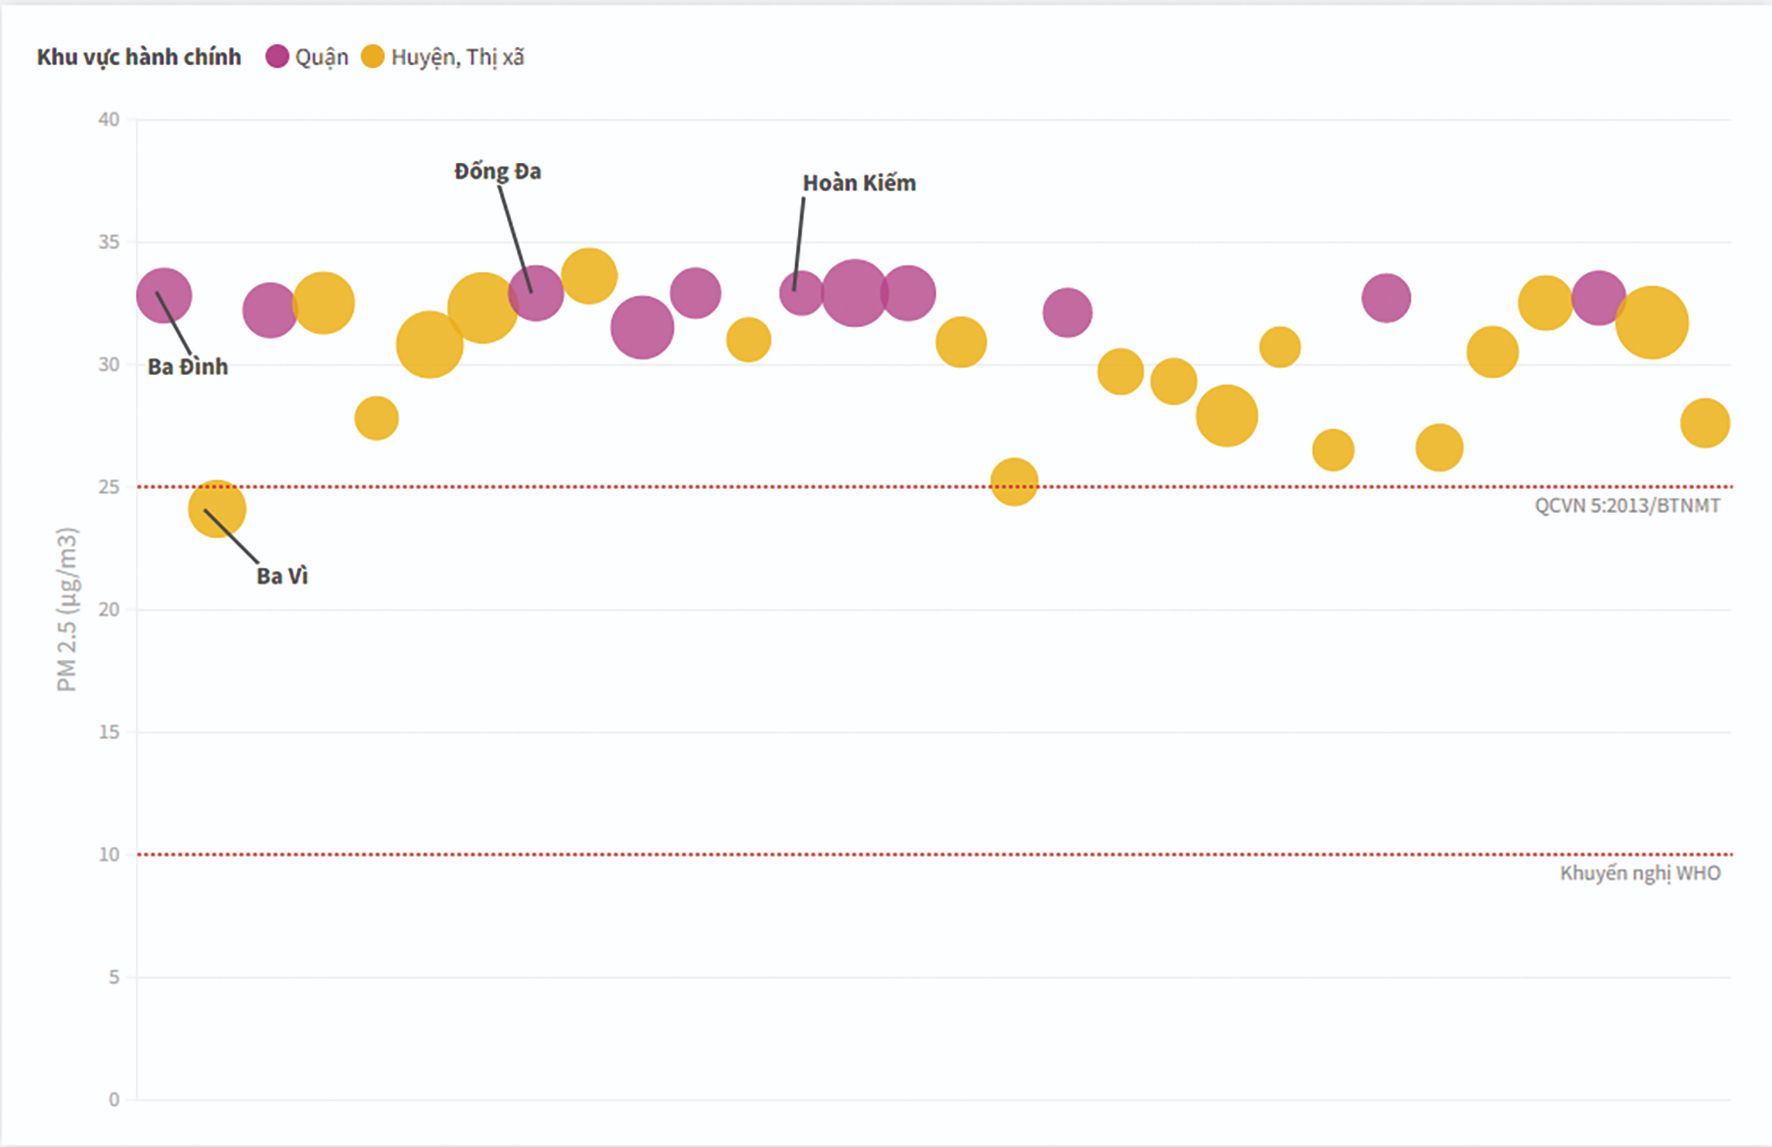Toggle the Quận legend label
This screenshot has height=1147, width=1772.
tap(322, 57)
